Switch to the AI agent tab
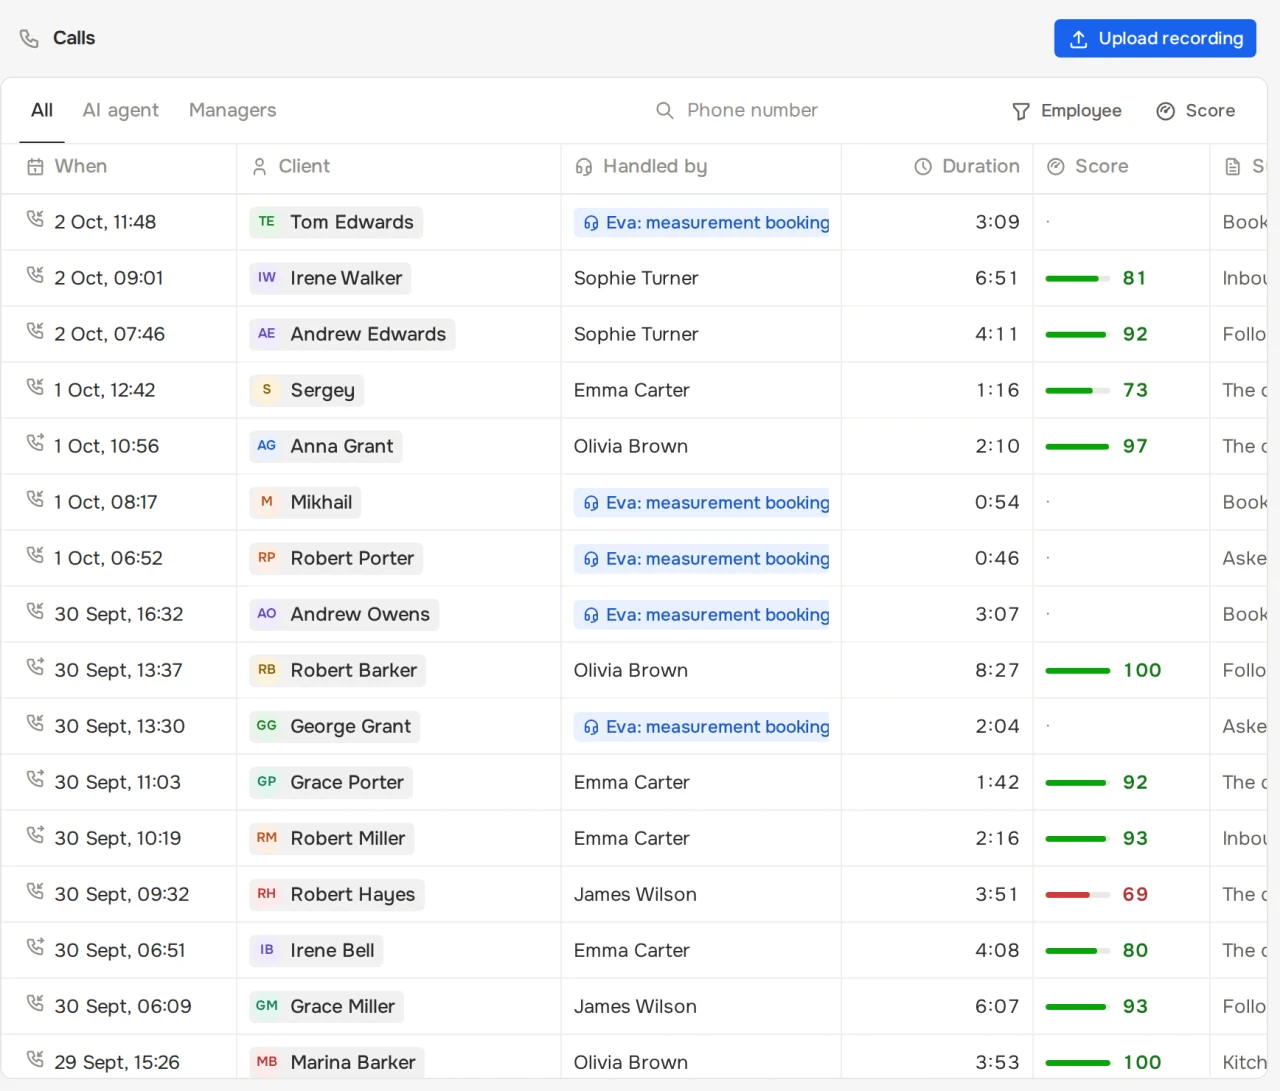The image size is (1280, 1091). click(120, 110)
